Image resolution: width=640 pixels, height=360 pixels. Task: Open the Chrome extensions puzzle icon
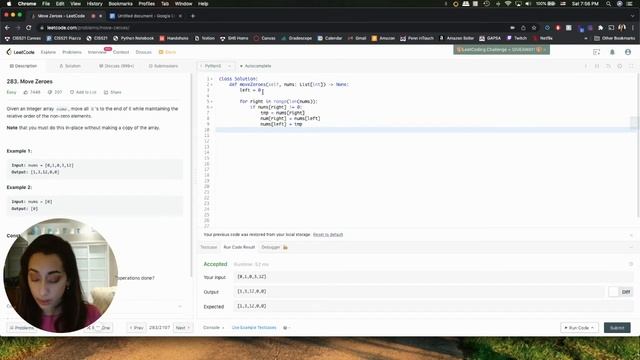pos(600,28)
